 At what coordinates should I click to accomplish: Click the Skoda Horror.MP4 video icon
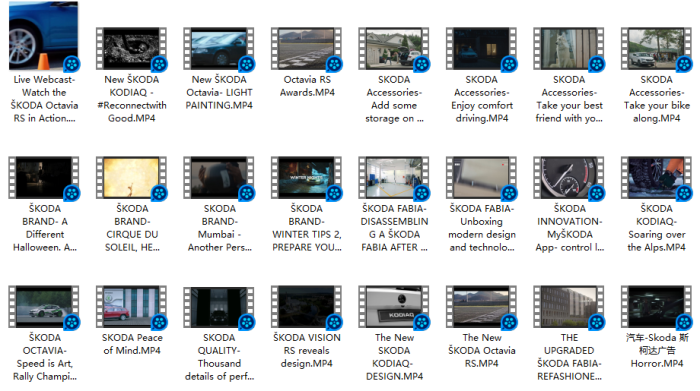pyautogui.click(x=656, y=307)
